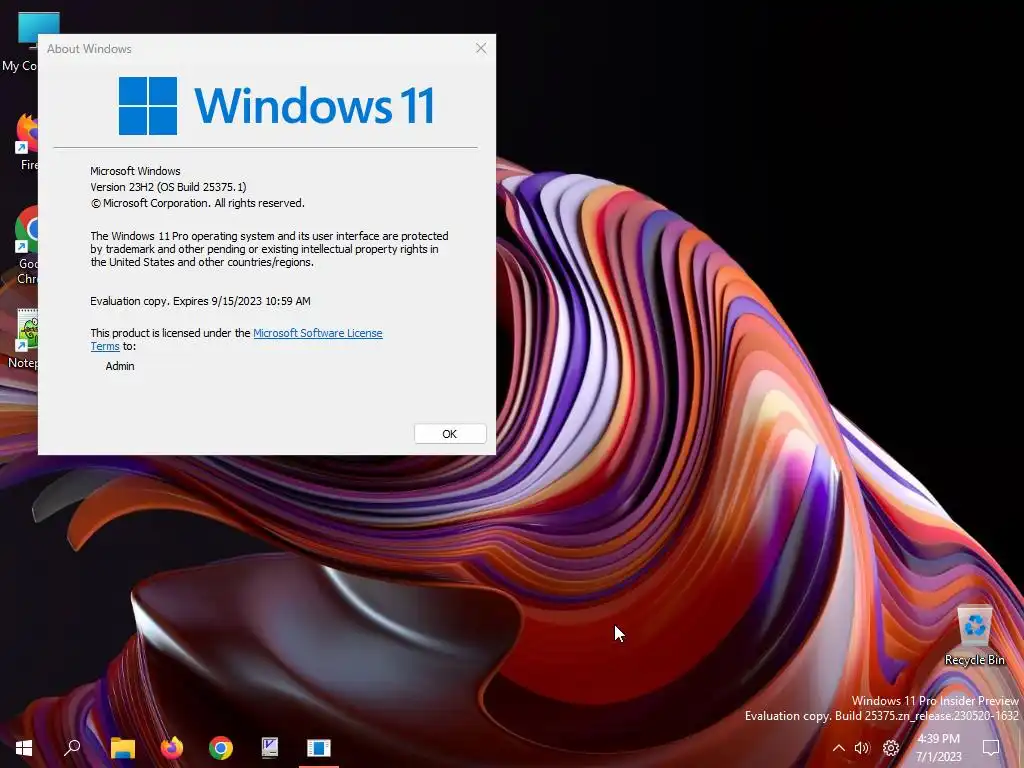Open the taskbar app left of winver

[270, 748]
